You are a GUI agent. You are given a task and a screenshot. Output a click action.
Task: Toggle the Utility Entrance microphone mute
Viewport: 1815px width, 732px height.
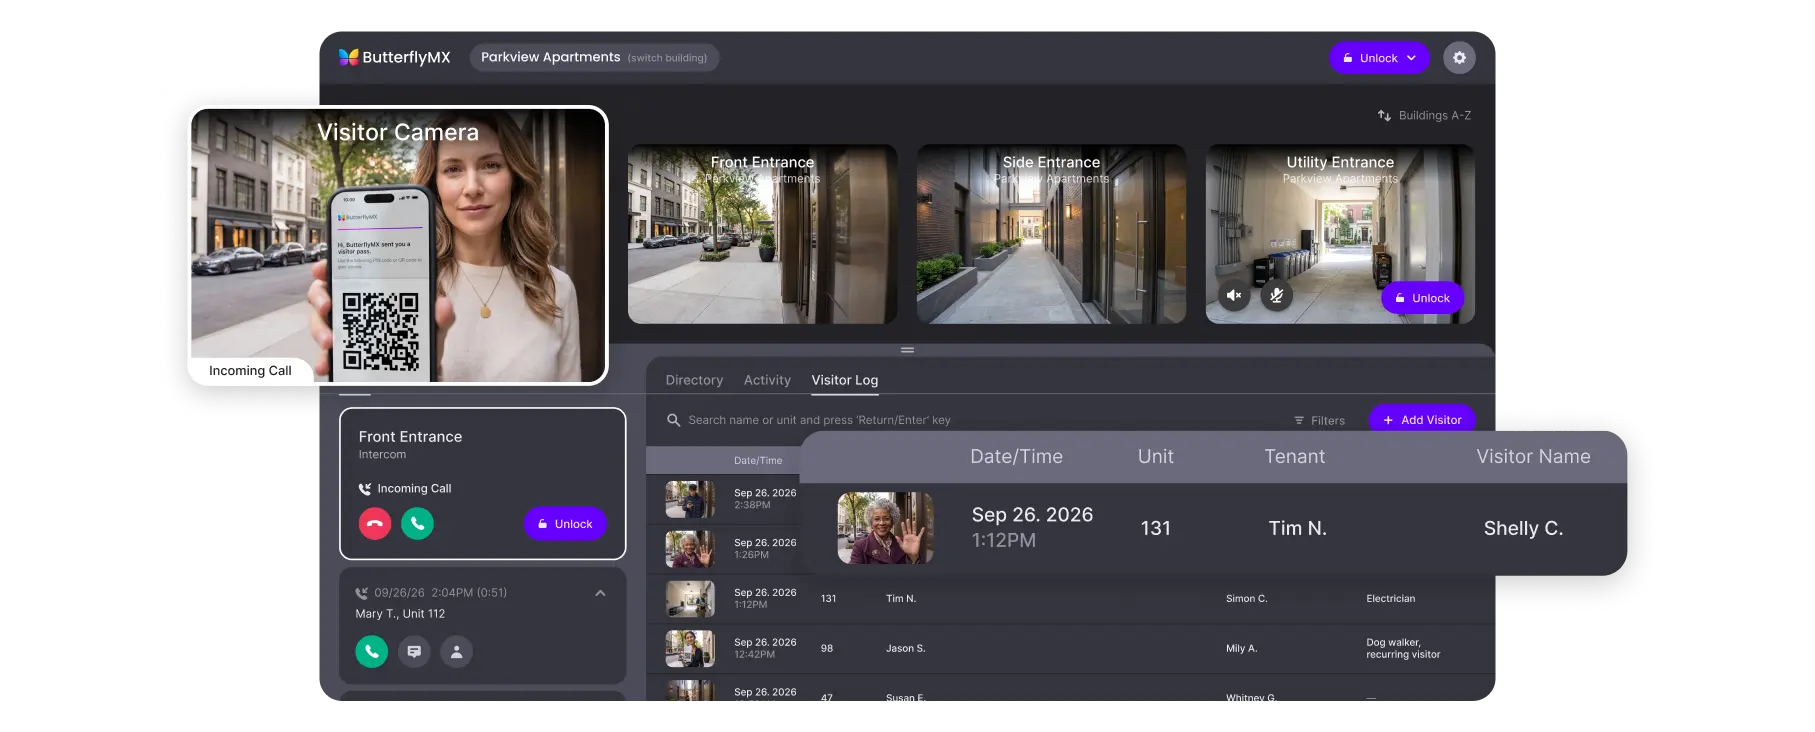tap(1276, 296)
